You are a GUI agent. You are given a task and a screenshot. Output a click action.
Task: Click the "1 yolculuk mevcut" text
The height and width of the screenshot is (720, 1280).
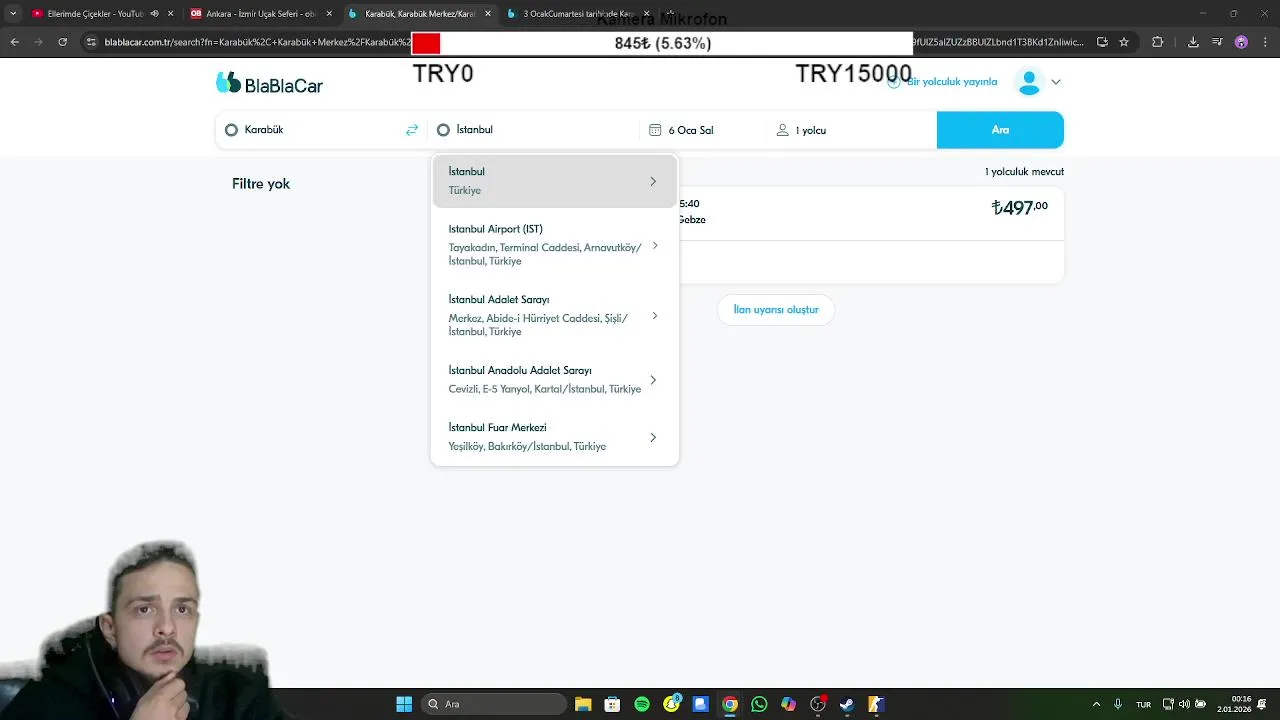click(1024, 172)
